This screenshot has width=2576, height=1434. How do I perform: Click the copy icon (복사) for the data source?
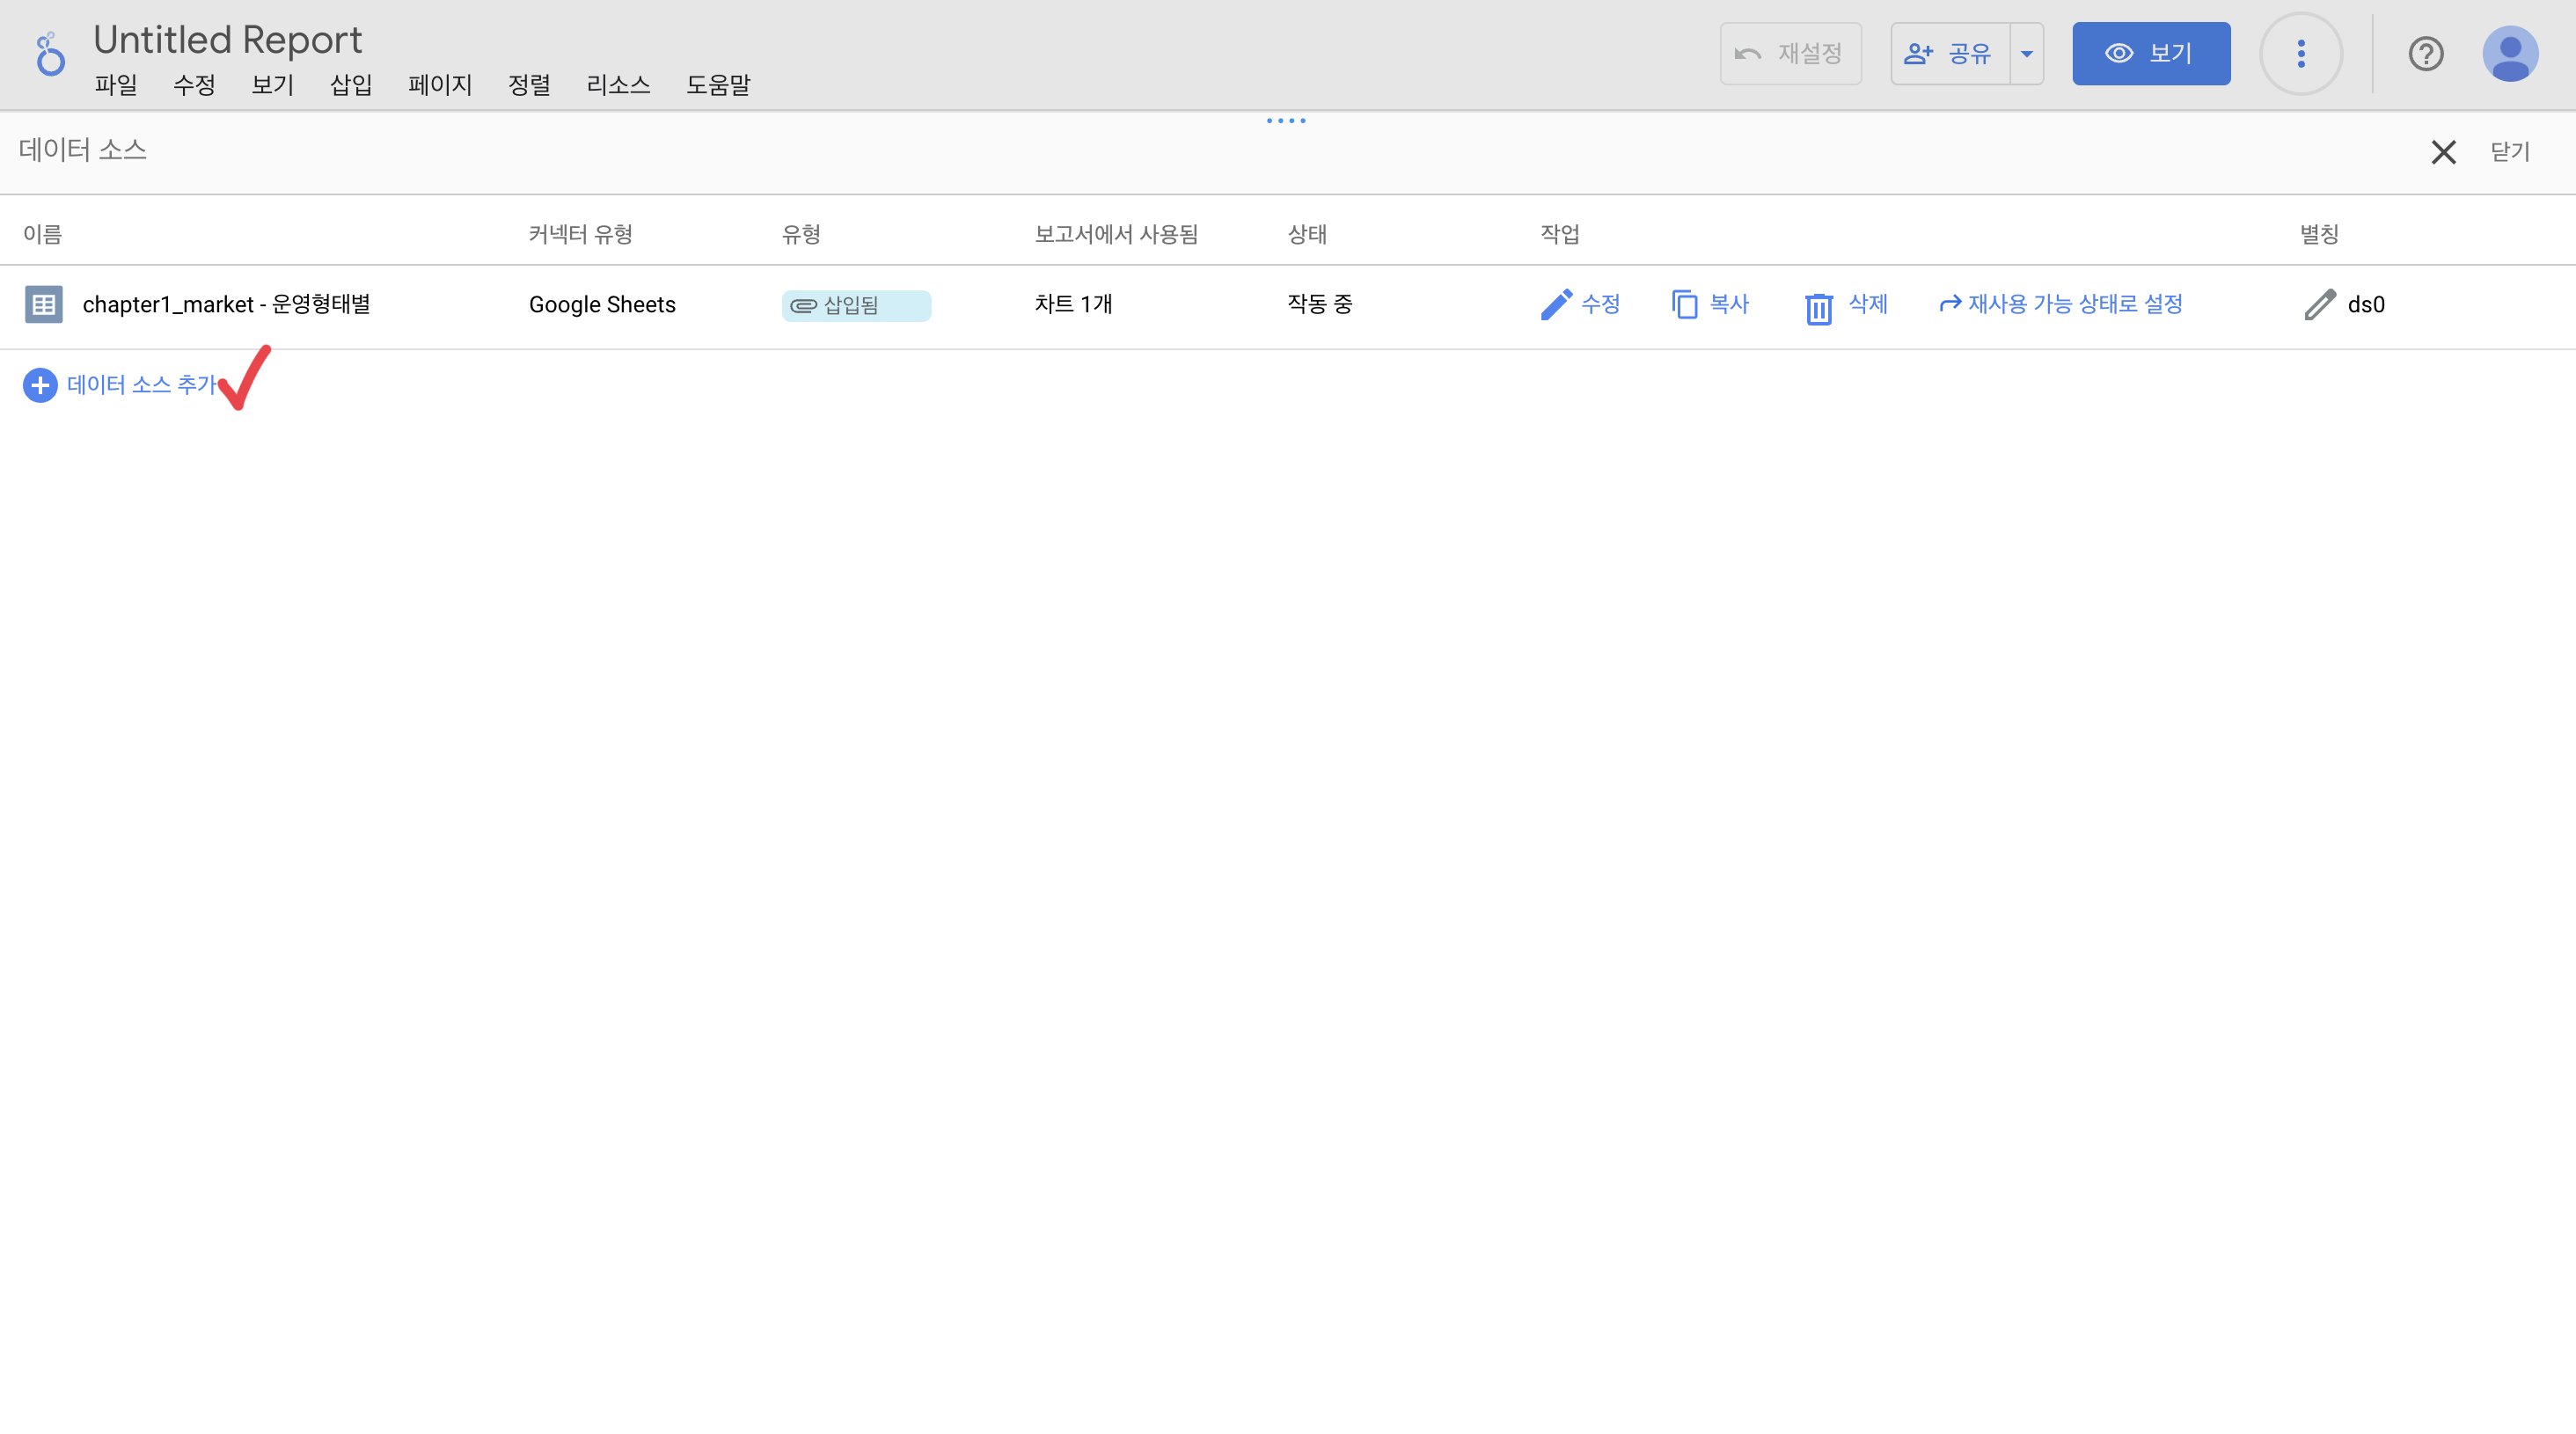click(x=1684, y=304)
